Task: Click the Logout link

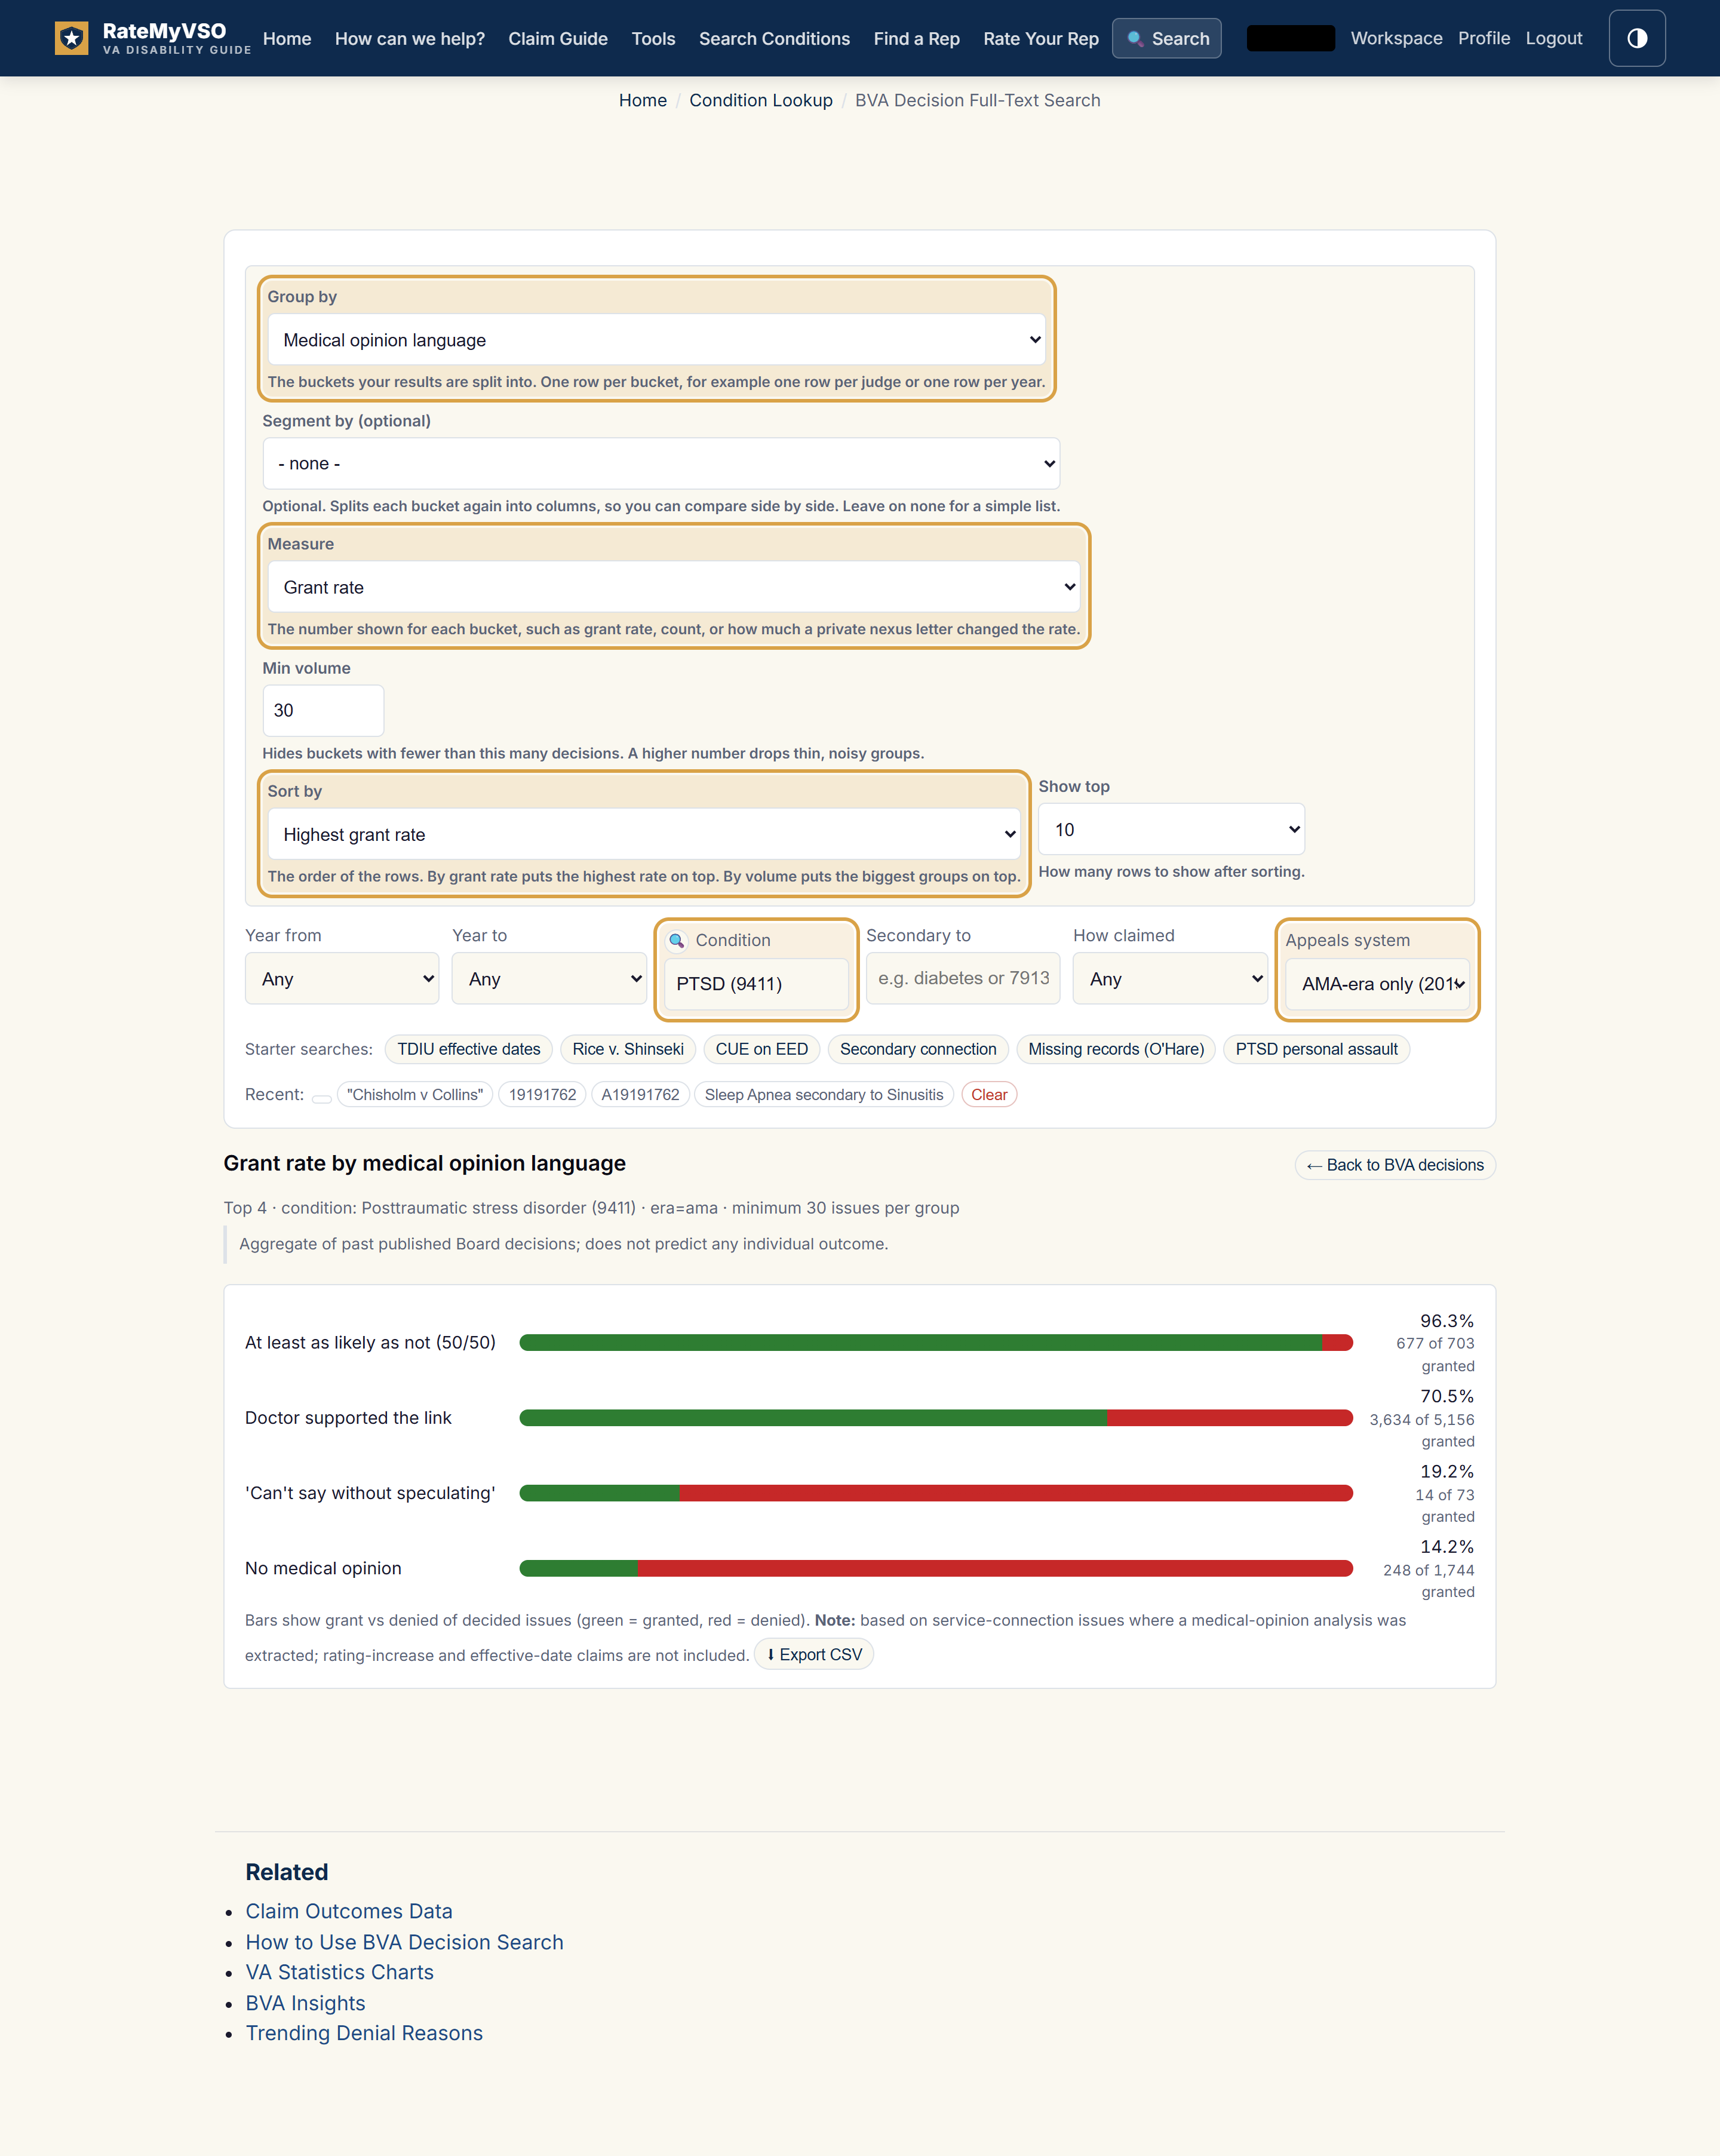Action: coord(1553,38)
